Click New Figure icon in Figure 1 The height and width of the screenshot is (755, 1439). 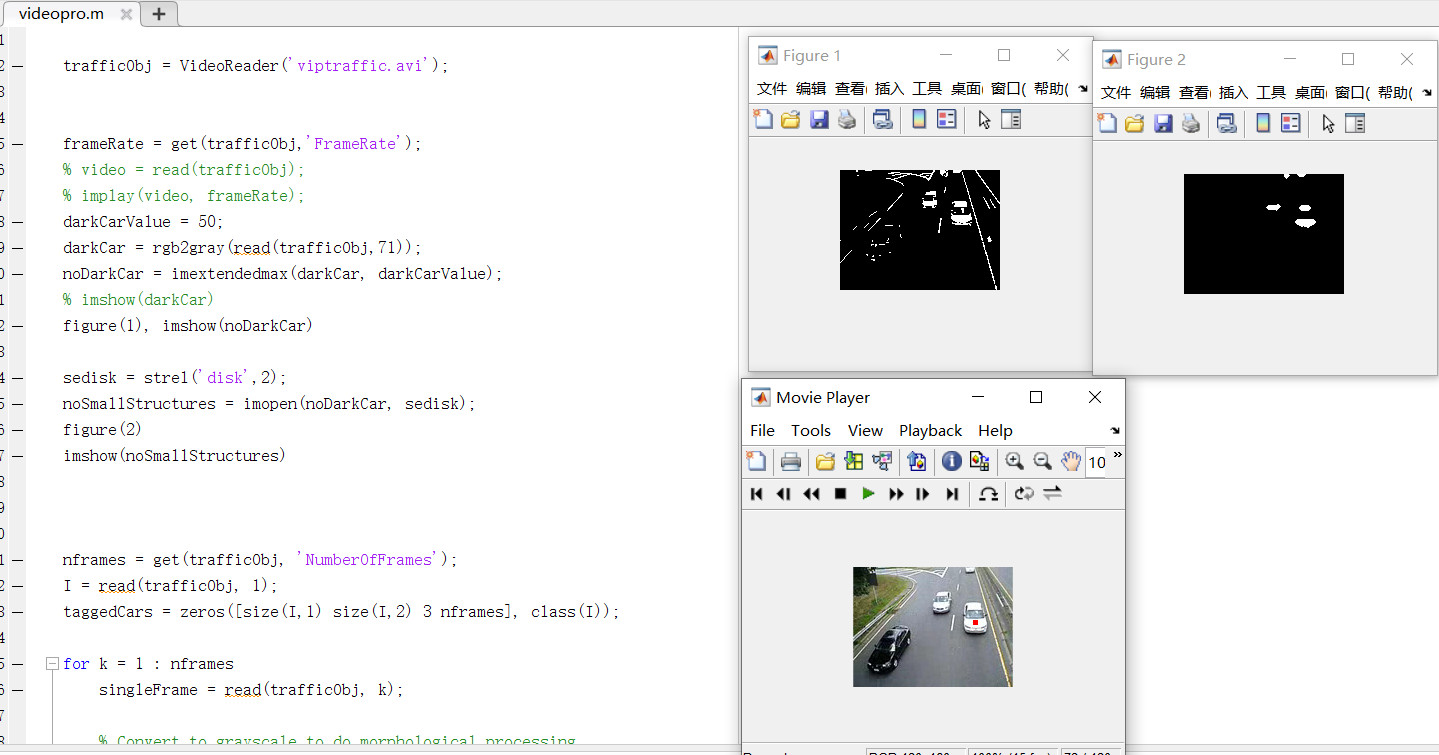pyautogui.click(x=763, y=120)
